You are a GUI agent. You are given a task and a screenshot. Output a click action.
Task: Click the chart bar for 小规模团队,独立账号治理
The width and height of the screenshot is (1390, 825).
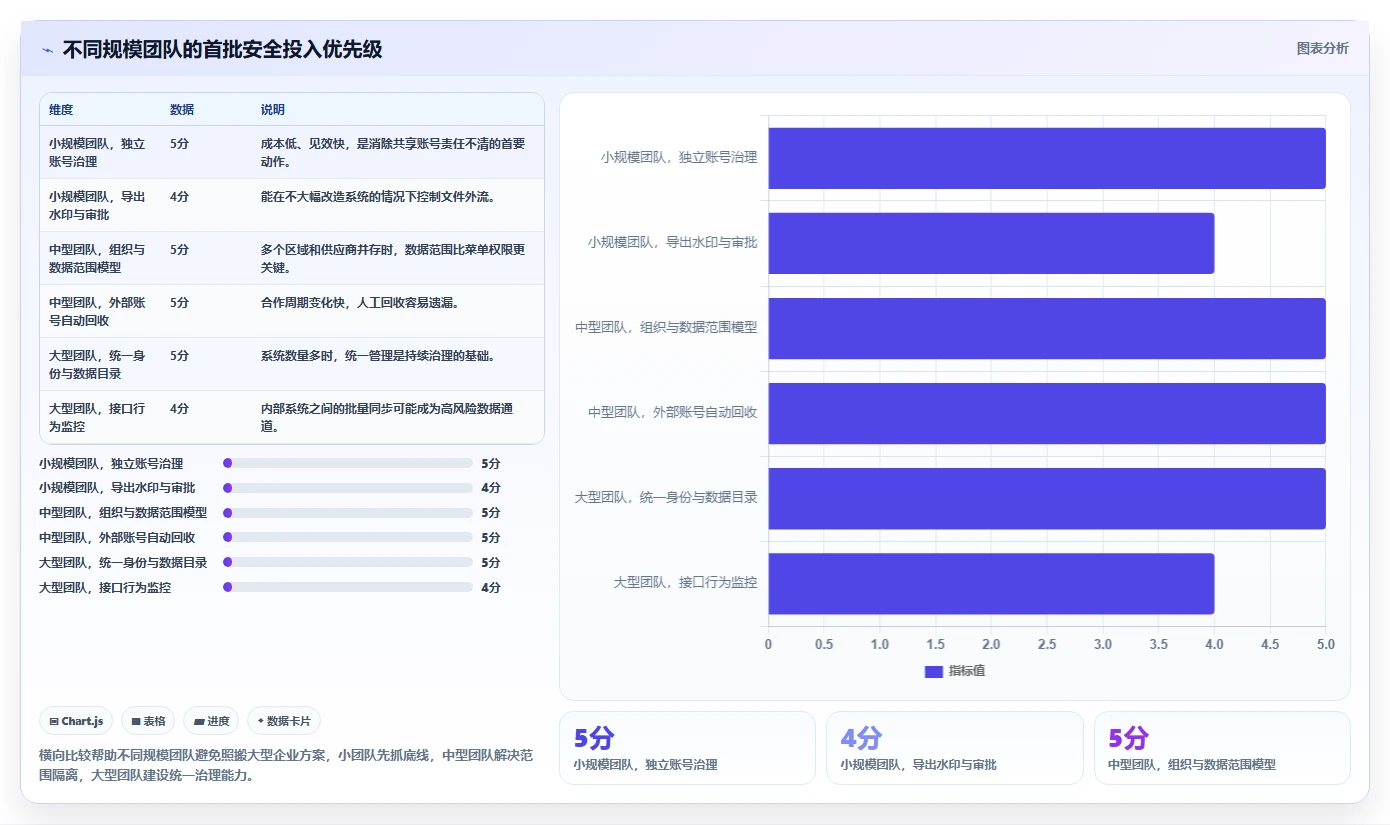coord(1047,158)
